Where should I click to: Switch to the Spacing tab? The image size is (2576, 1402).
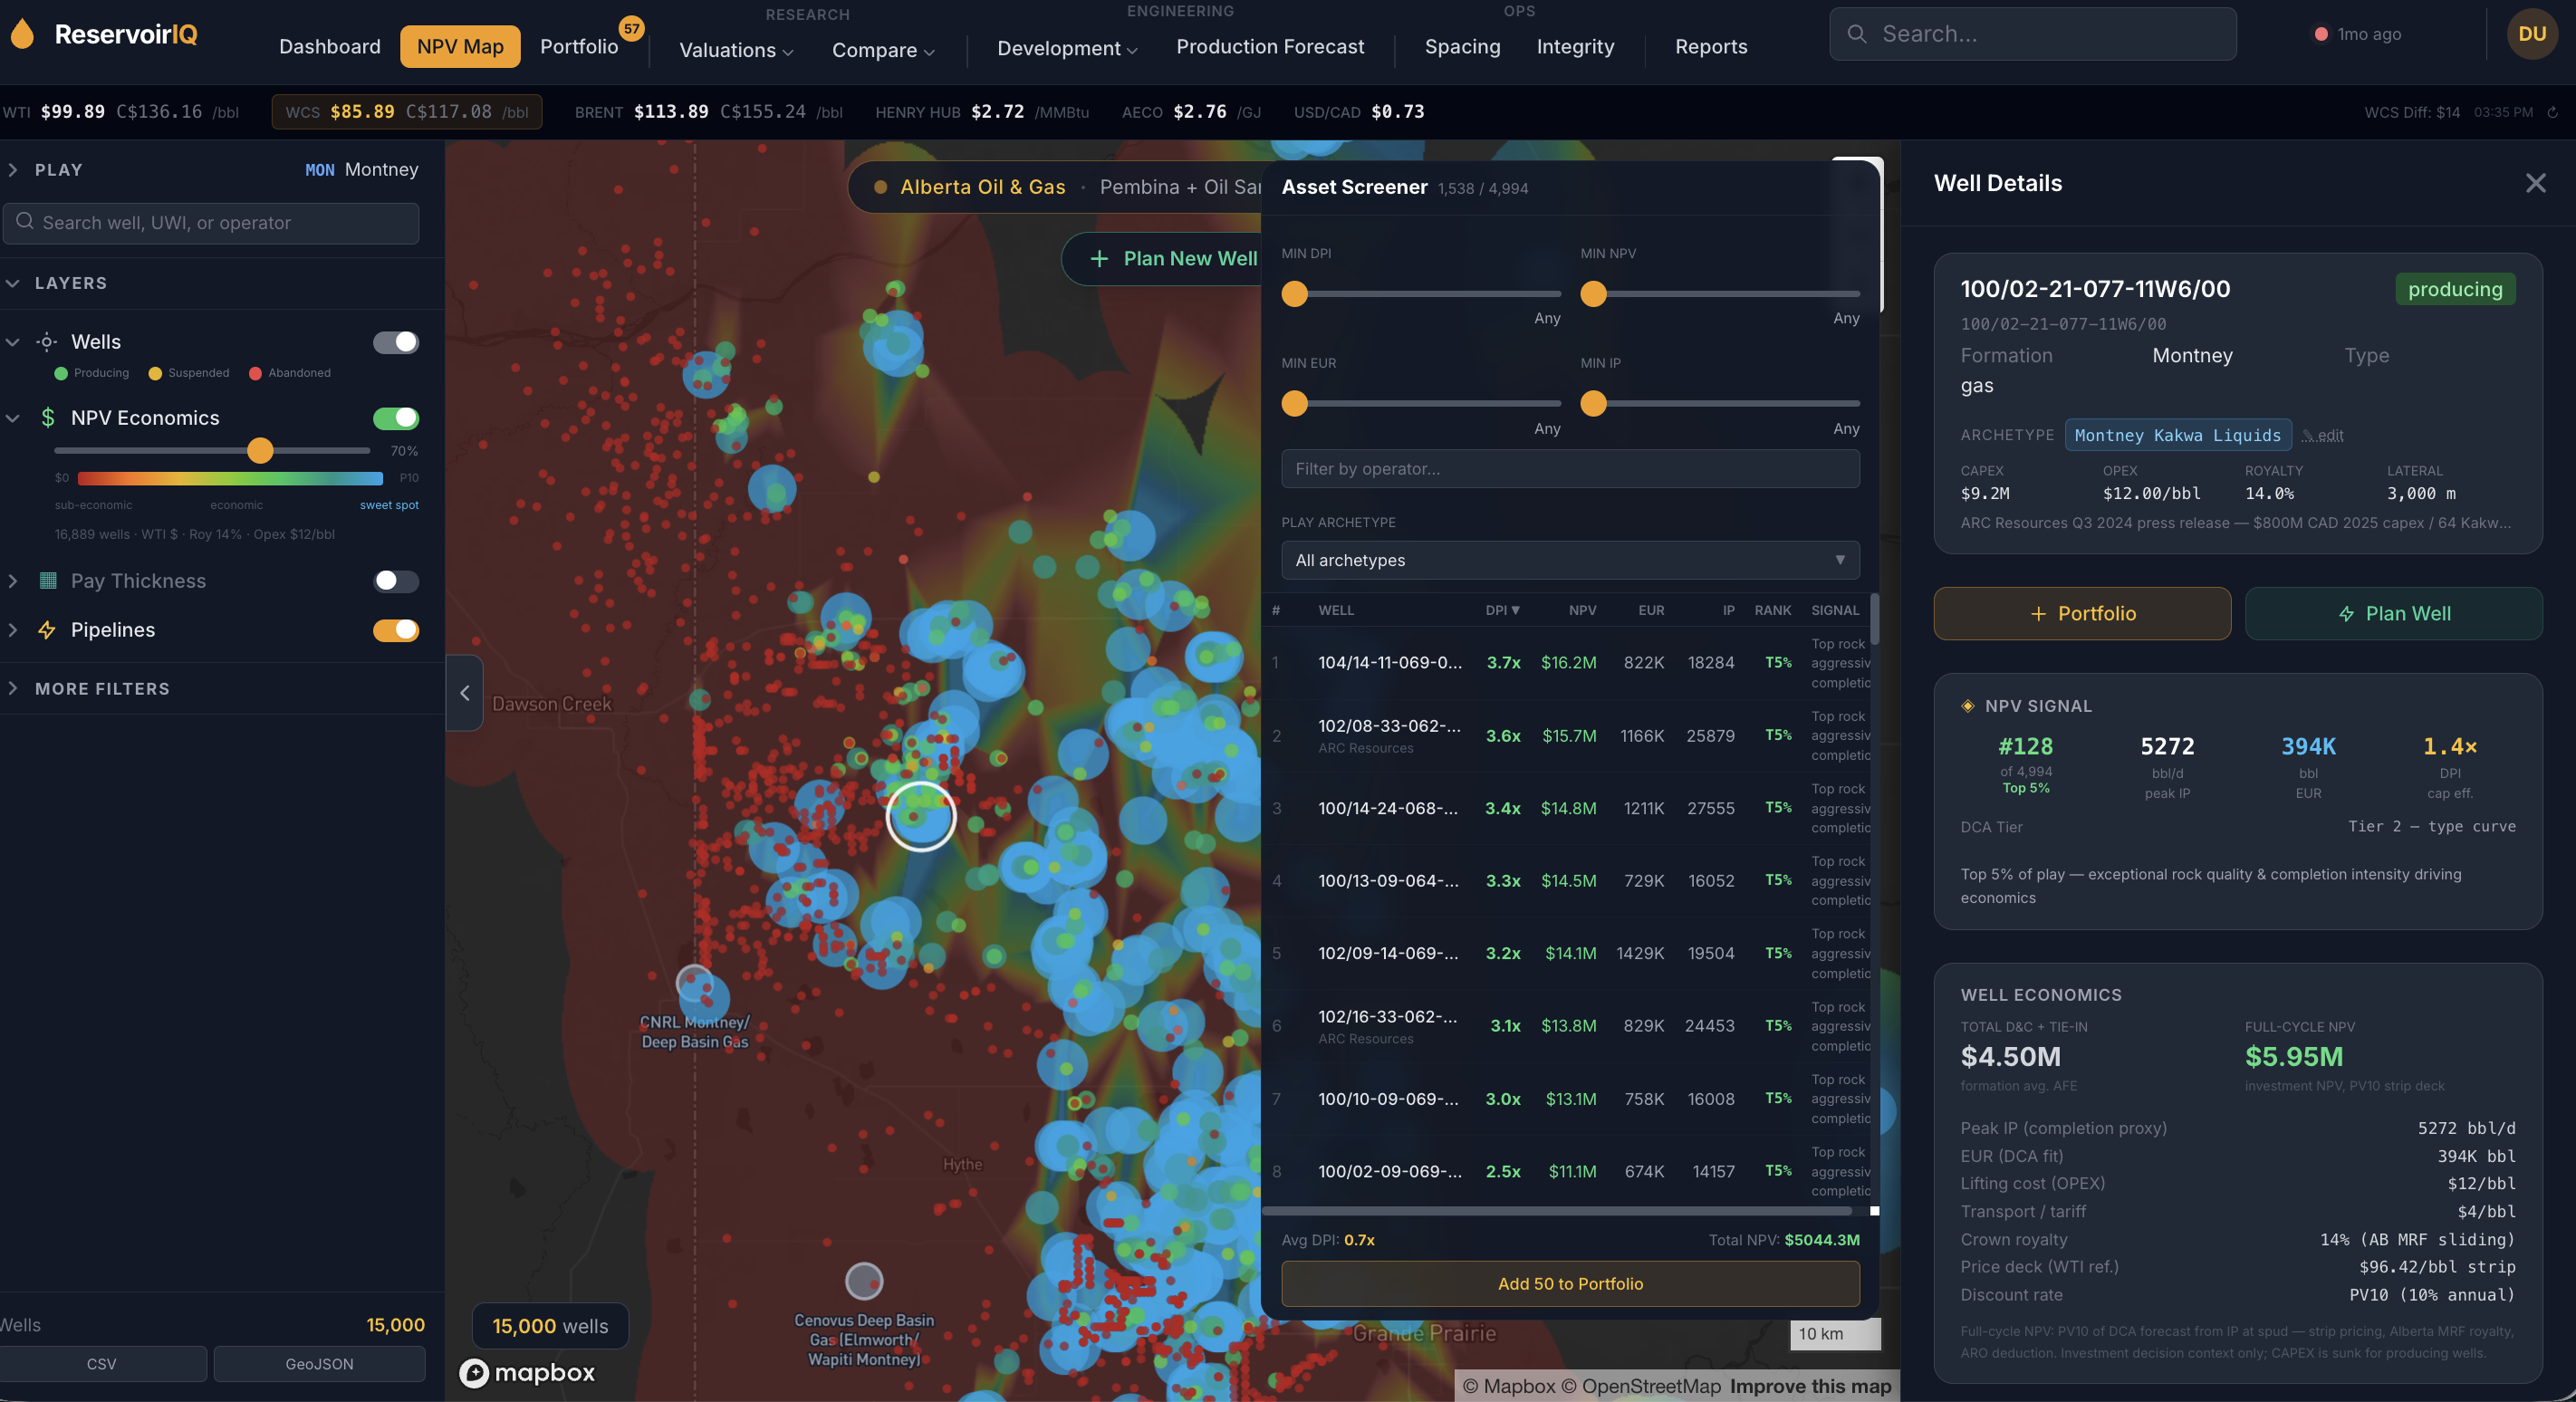point(1462,47)
